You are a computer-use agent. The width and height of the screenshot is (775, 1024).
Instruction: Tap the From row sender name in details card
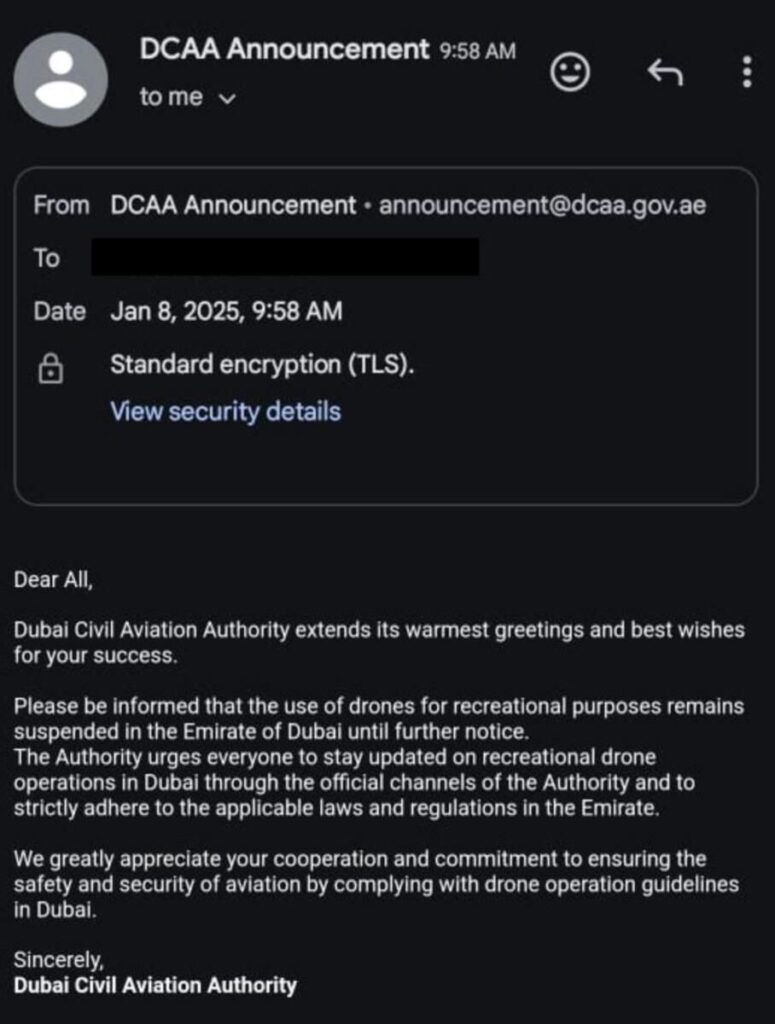point(233,206)
